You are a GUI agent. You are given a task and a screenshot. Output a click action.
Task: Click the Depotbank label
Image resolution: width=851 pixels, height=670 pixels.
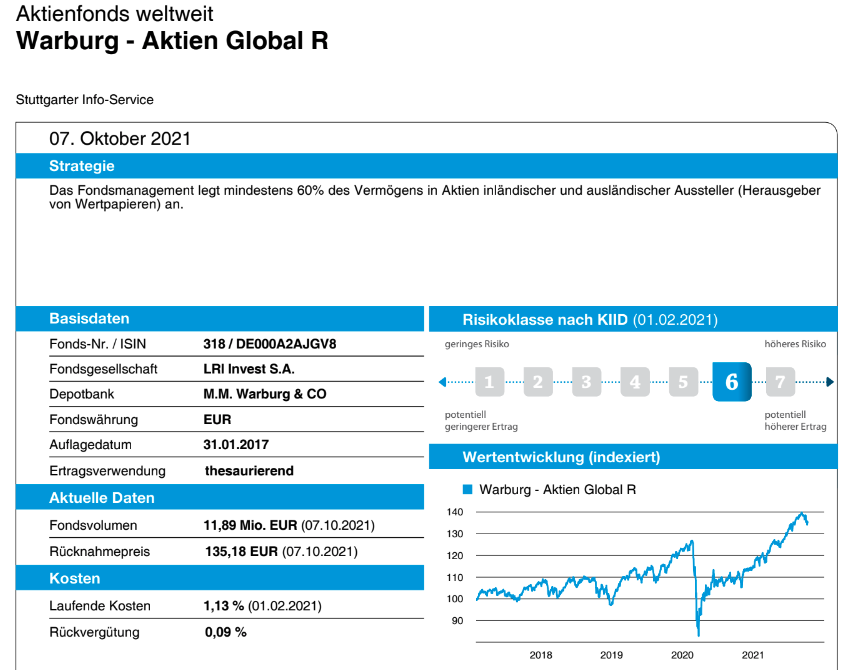(82, 394)
